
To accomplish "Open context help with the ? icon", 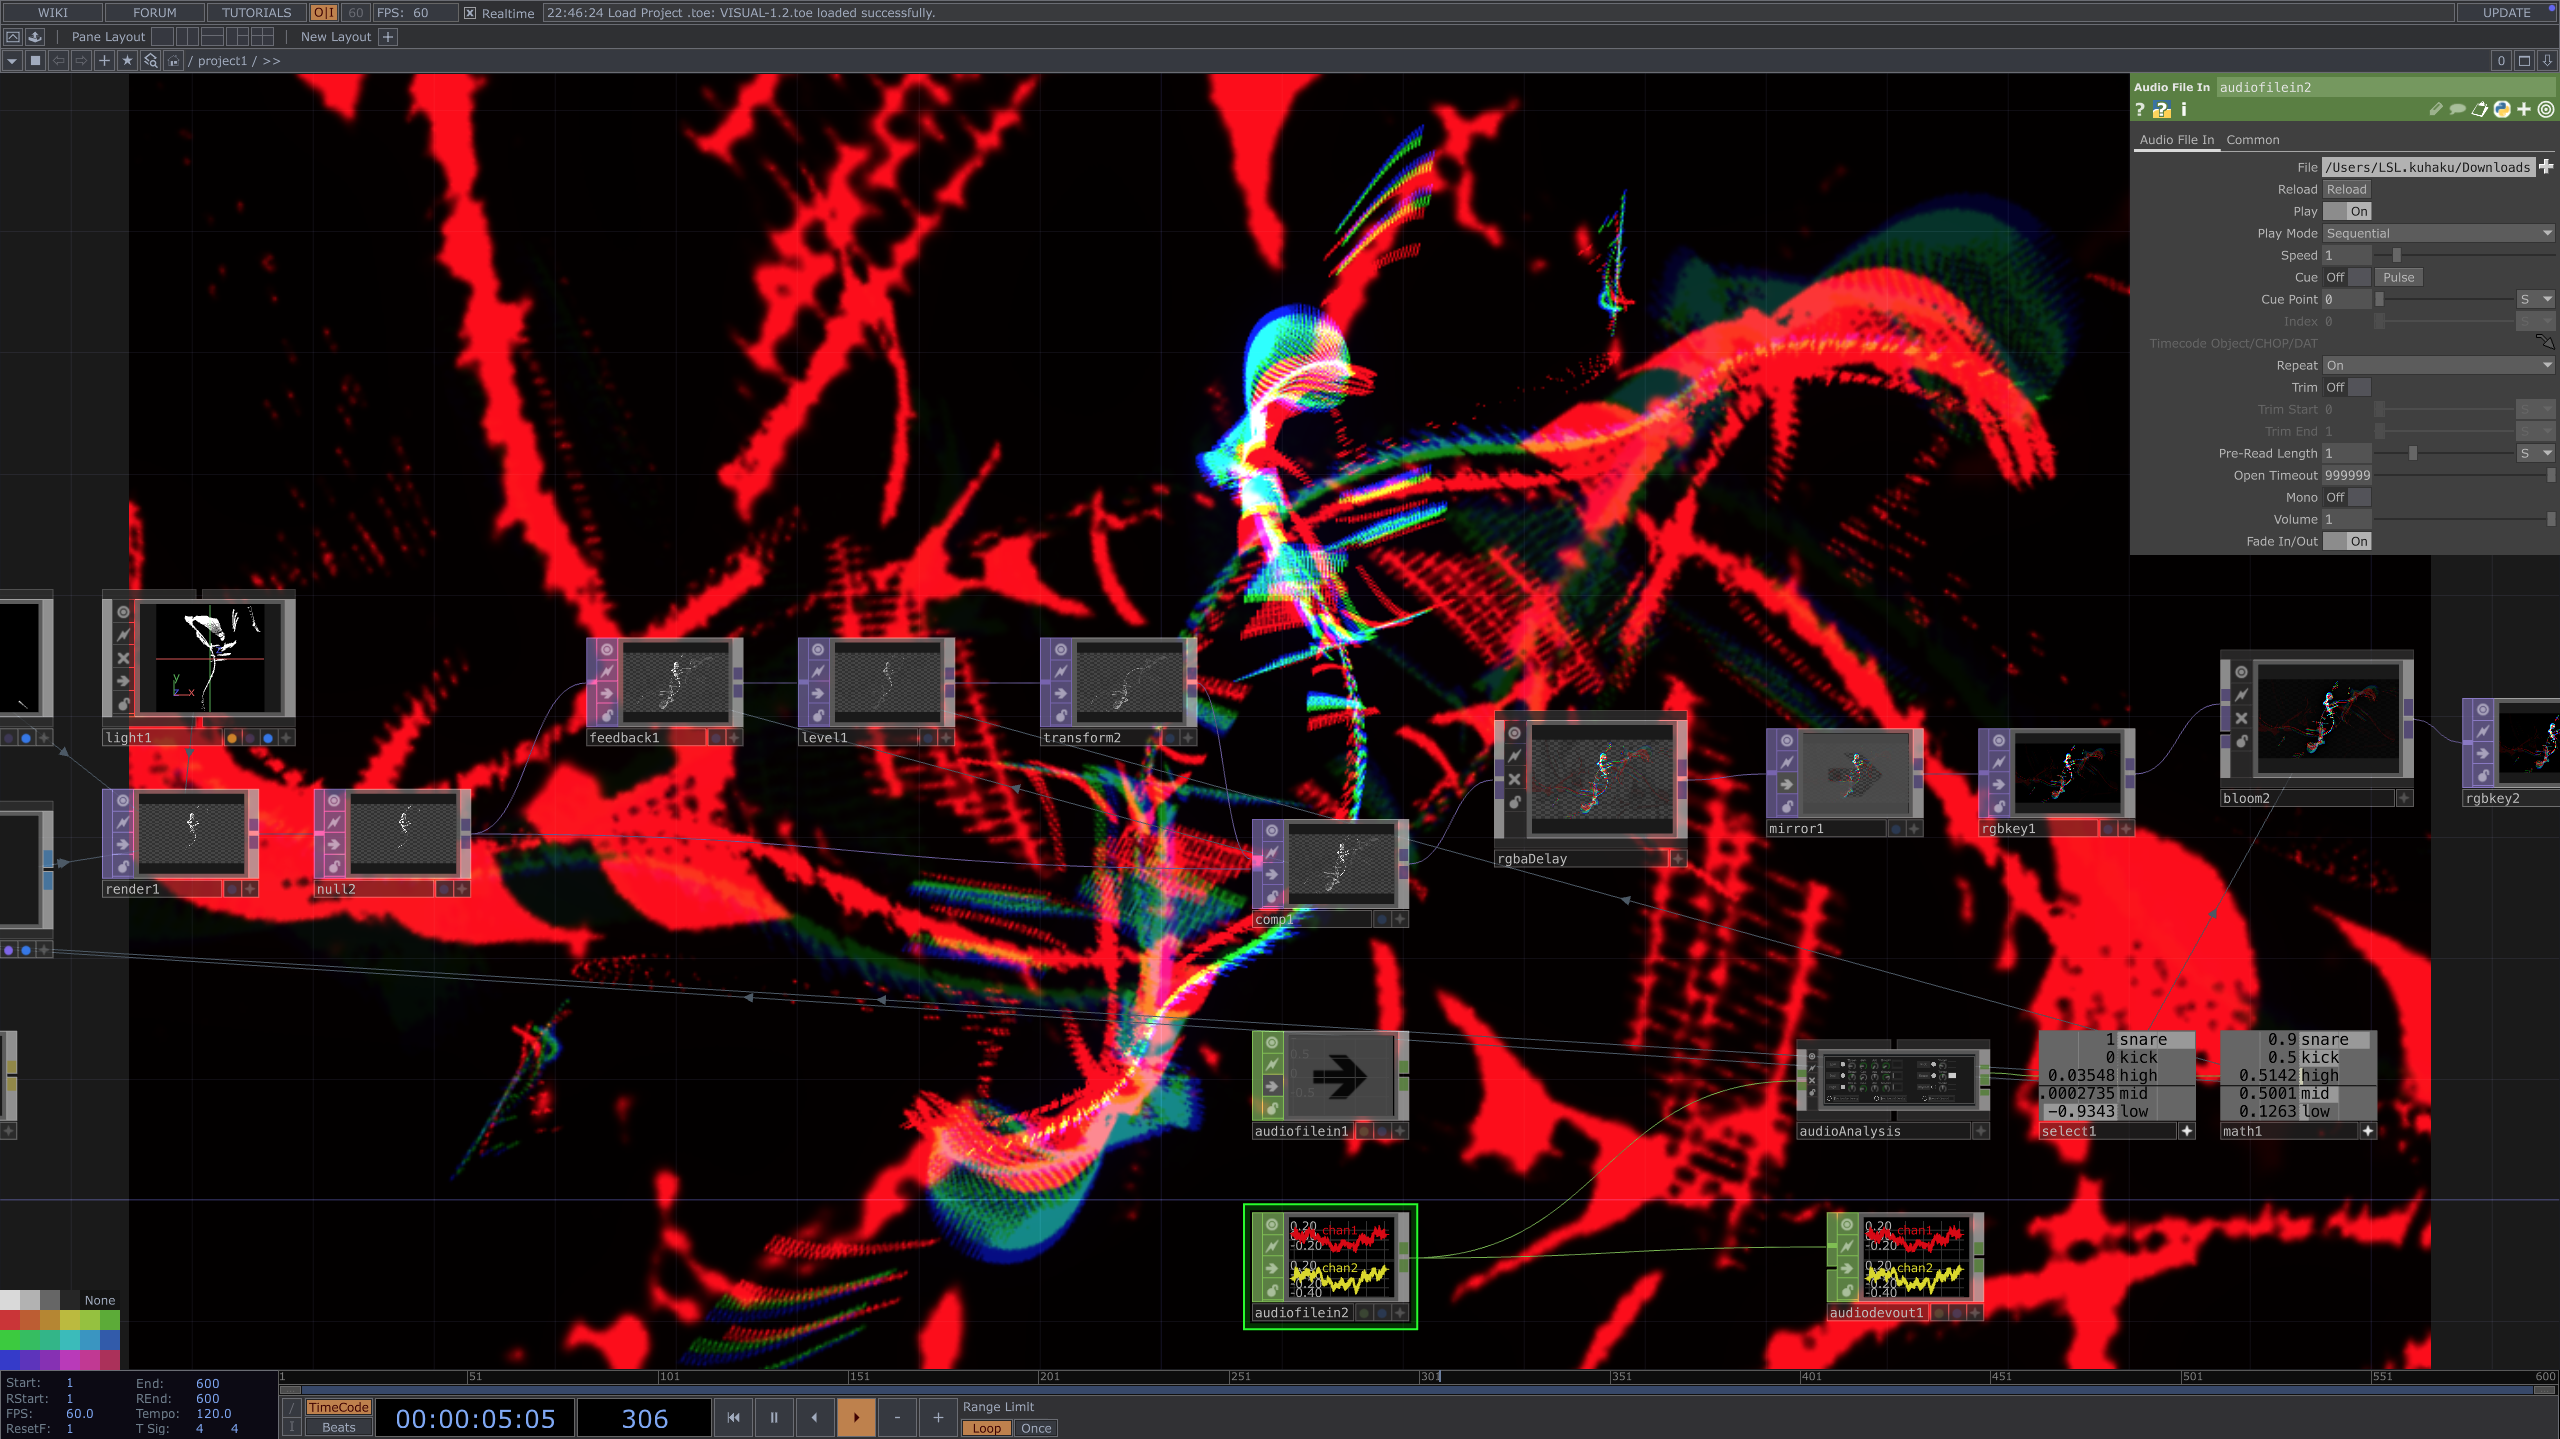I will (x=2140, y=110).
